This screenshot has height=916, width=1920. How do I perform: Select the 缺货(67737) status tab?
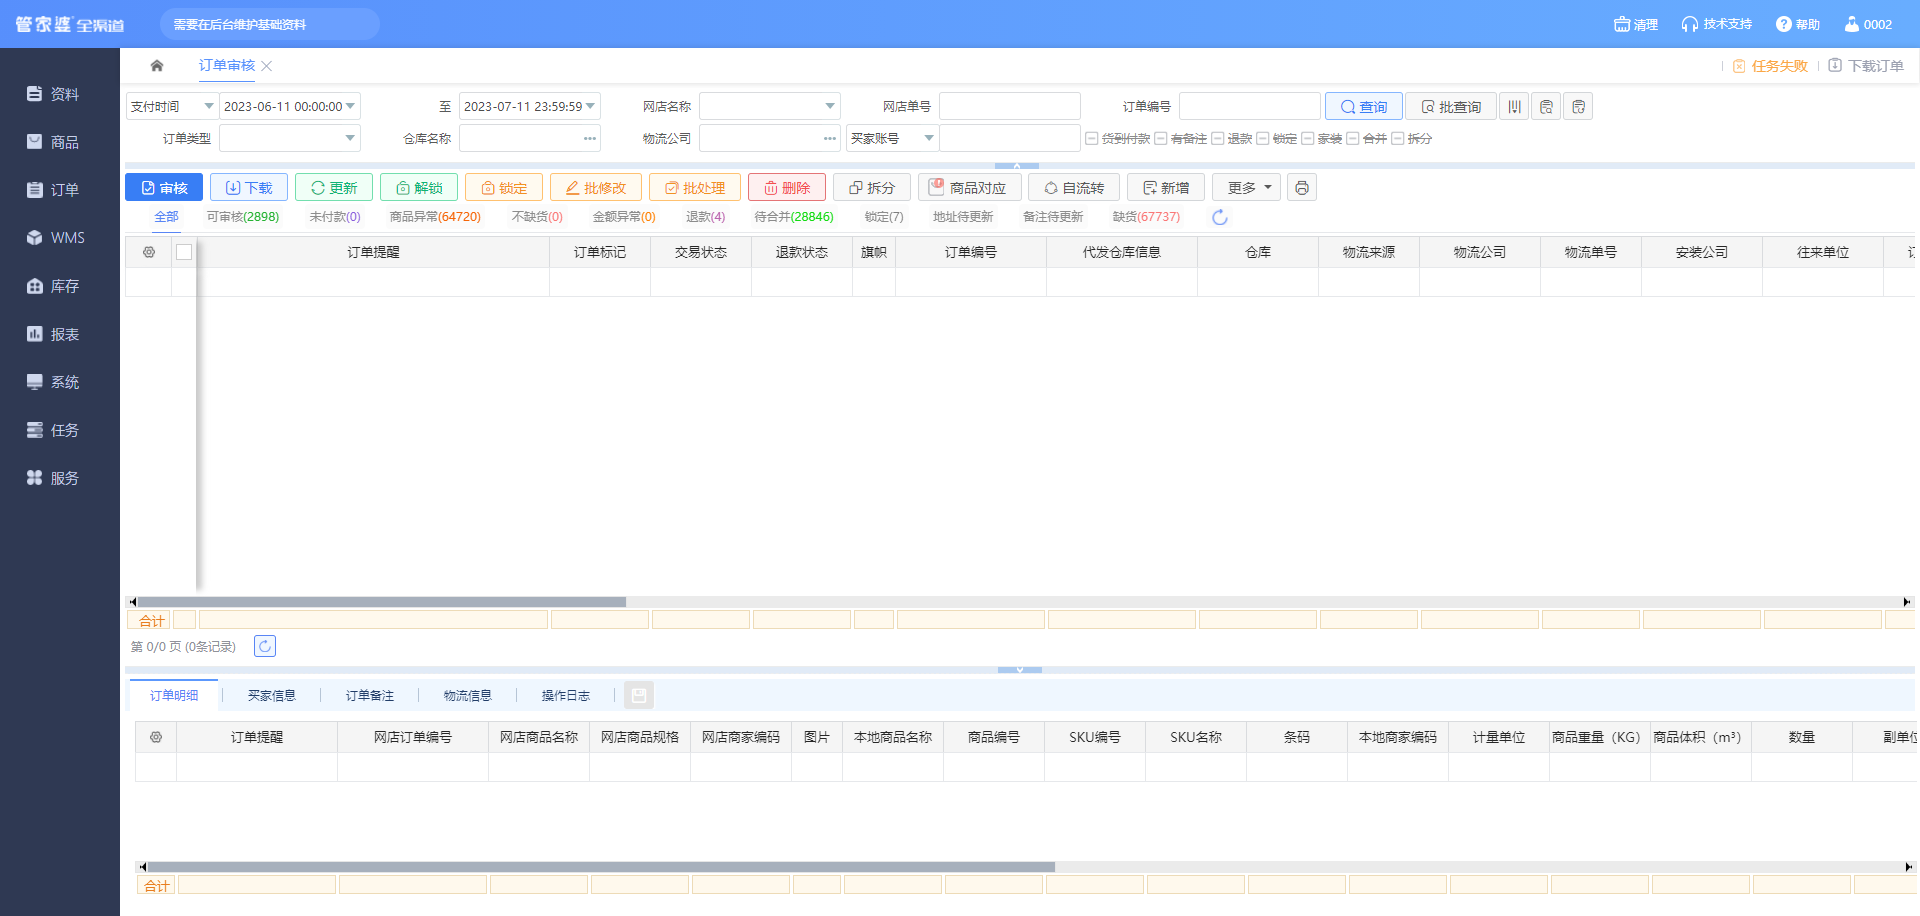pos(1146,217)
